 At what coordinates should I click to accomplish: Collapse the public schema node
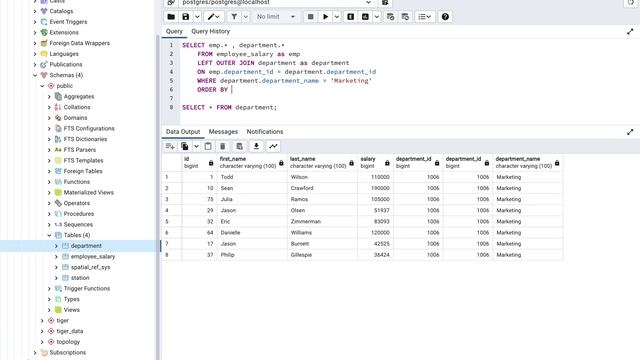click(42, 86)
